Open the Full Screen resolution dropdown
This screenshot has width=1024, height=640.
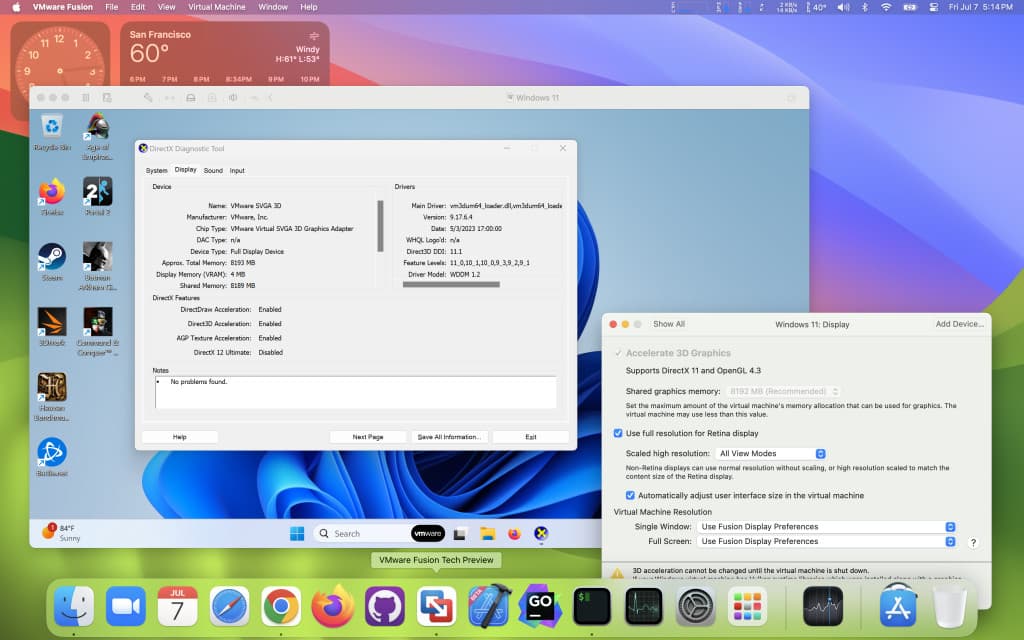826,541
